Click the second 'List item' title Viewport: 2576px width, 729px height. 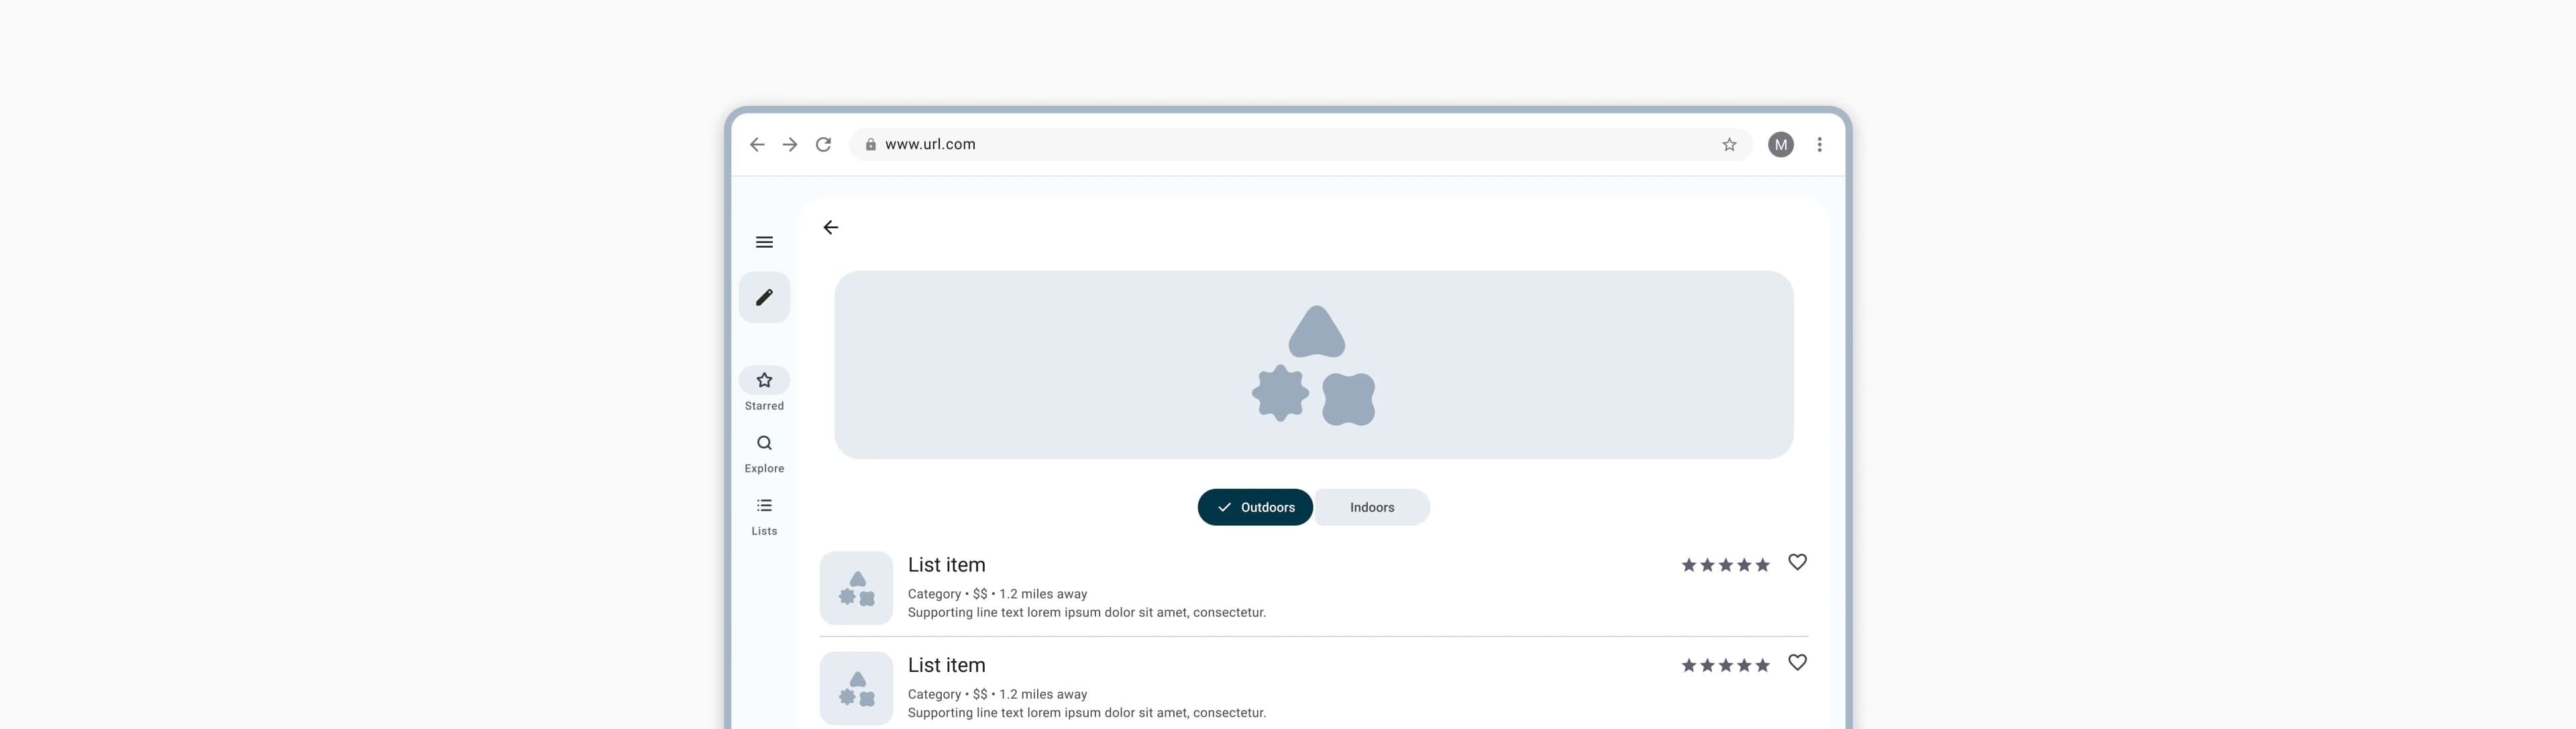pyautogui.click(x=946, y=665)
